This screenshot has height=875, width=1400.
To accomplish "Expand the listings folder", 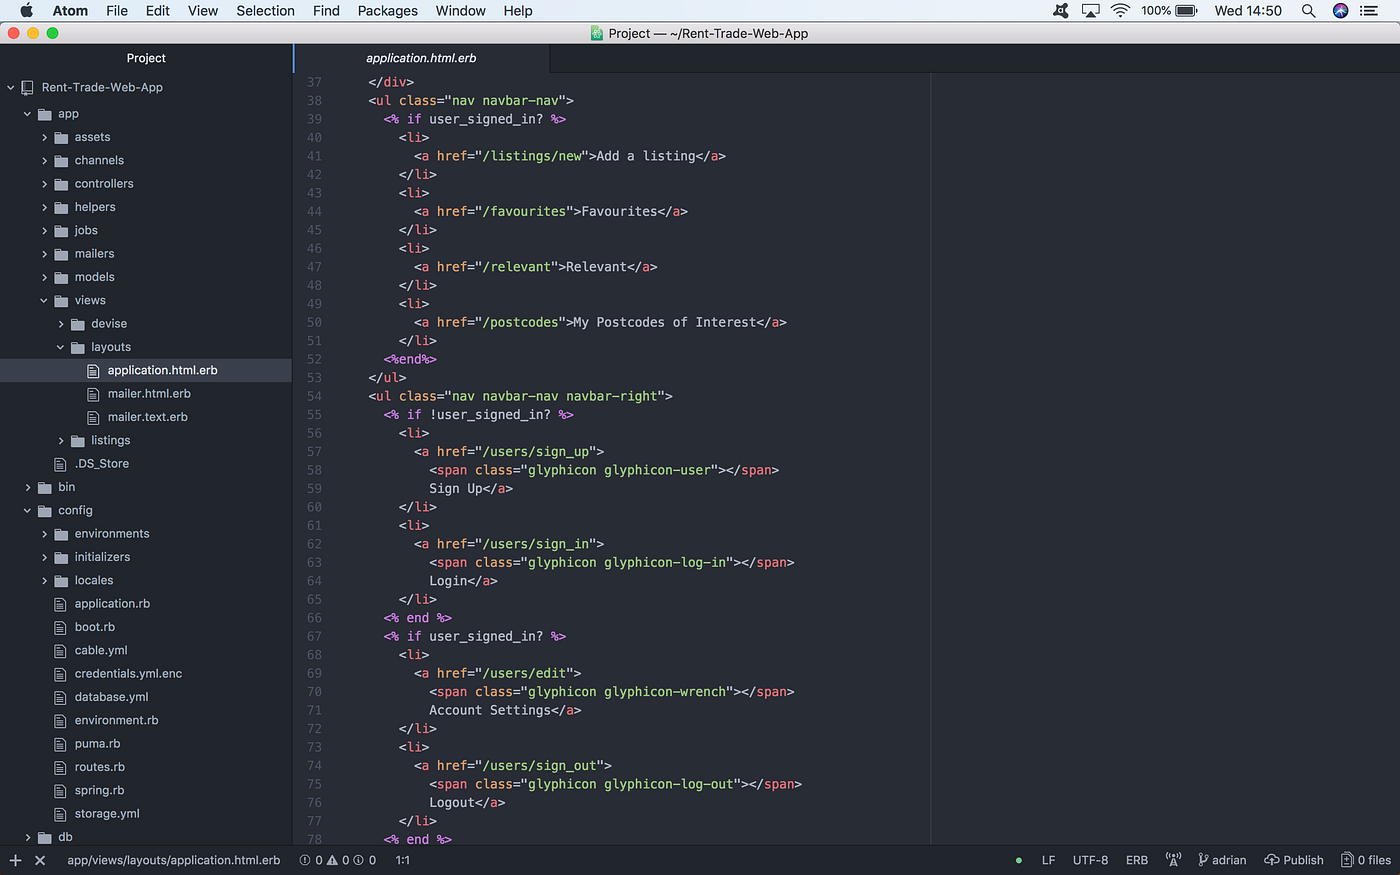I will (61, 440).
